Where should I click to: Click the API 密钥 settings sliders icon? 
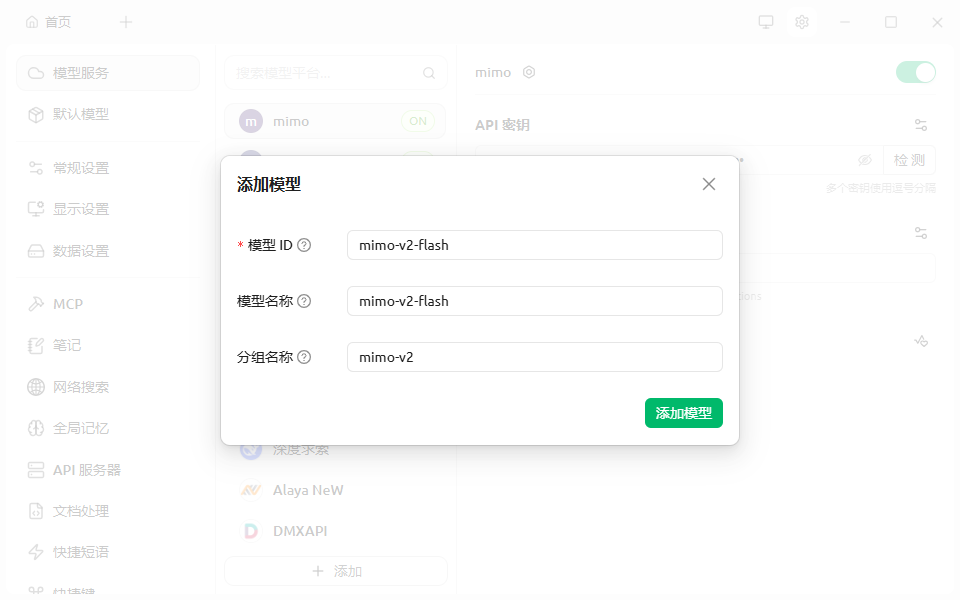[x=920, y=125]
